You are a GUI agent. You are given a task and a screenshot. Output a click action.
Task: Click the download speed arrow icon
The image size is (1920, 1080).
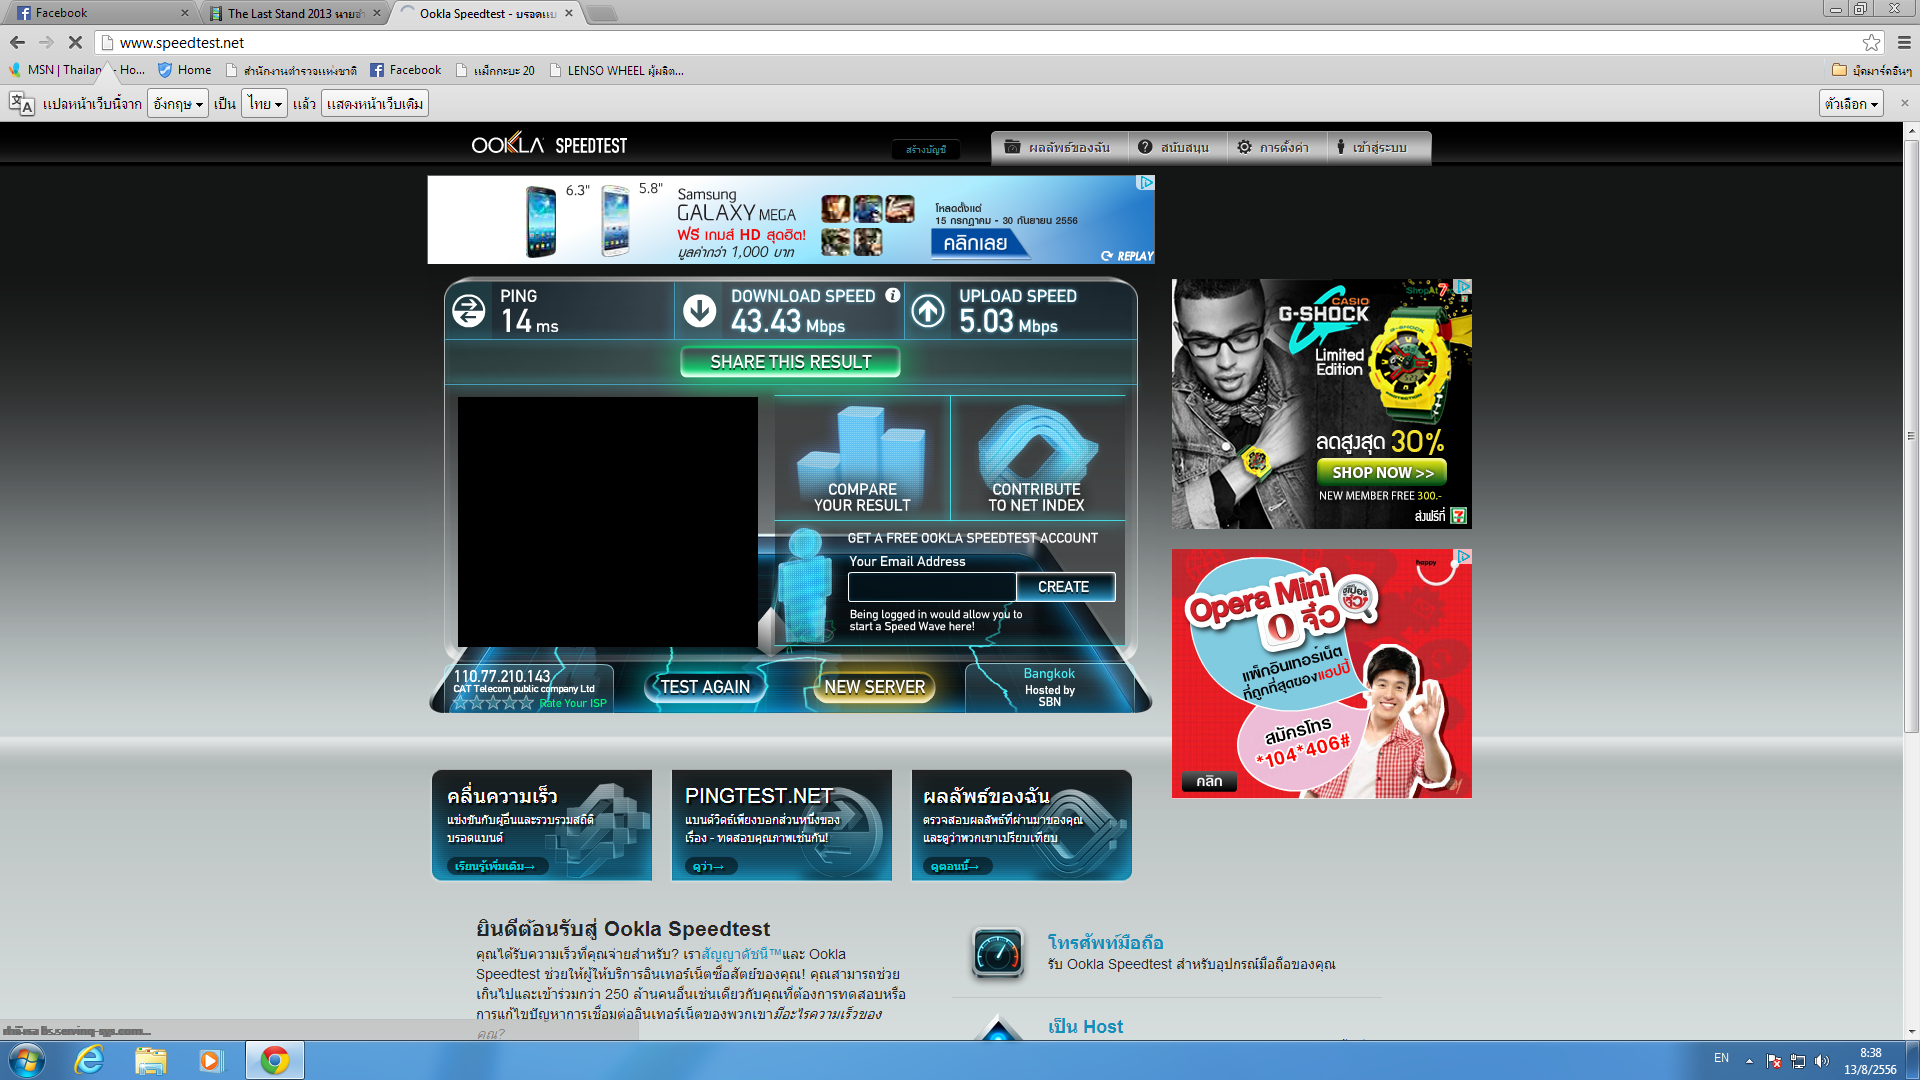[x=699, y=311]
